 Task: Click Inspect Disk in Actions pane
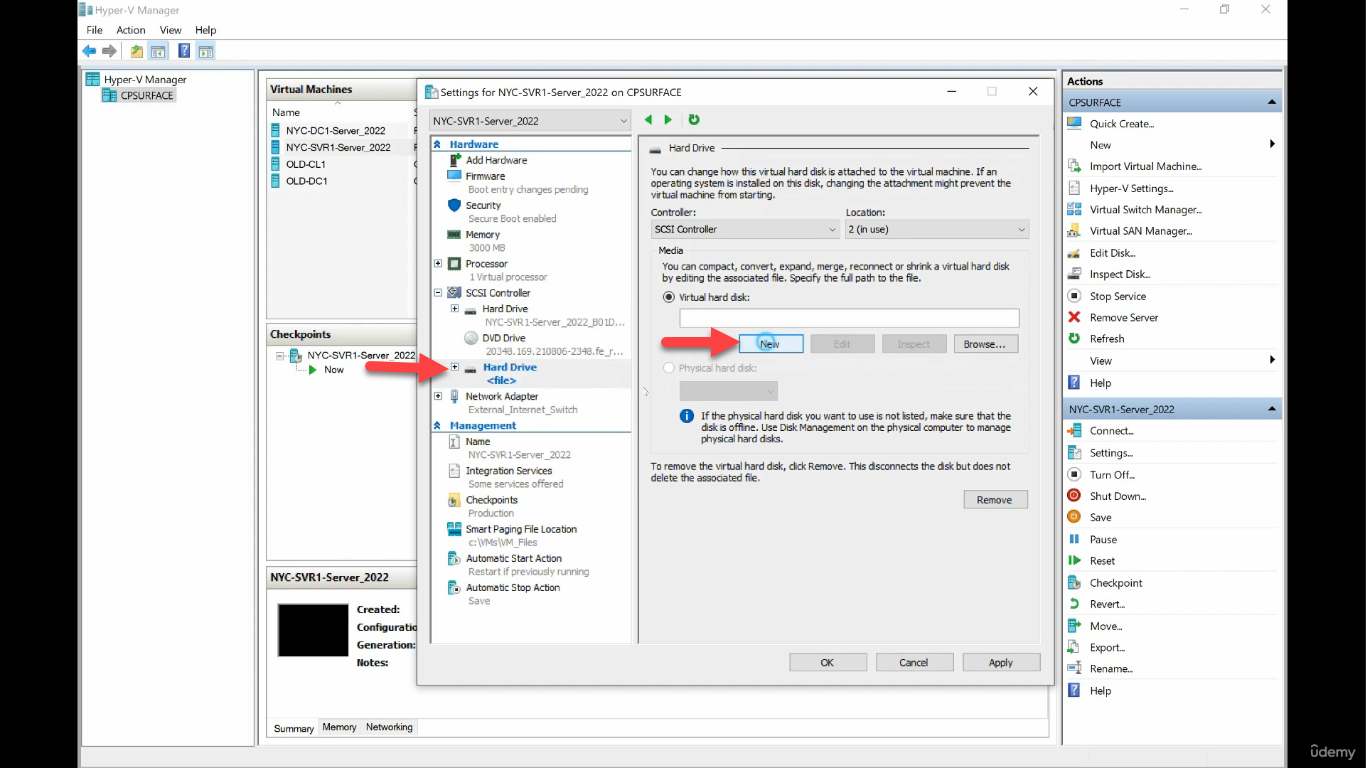(1119, 274)
